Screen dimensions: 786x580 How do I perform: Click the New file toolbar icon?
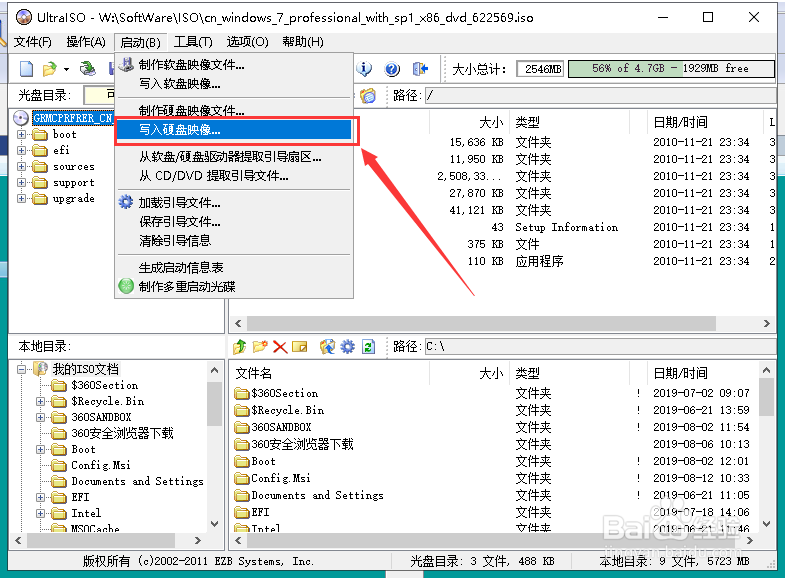[26, 69]
